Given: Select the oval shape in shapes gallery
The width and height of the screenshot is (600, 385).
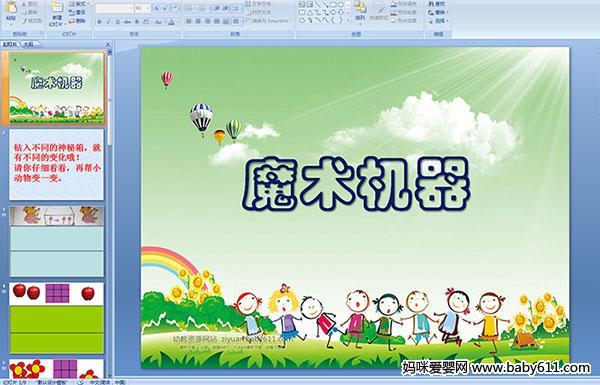Looking at the screenshot, I should (x=342, y=5).
